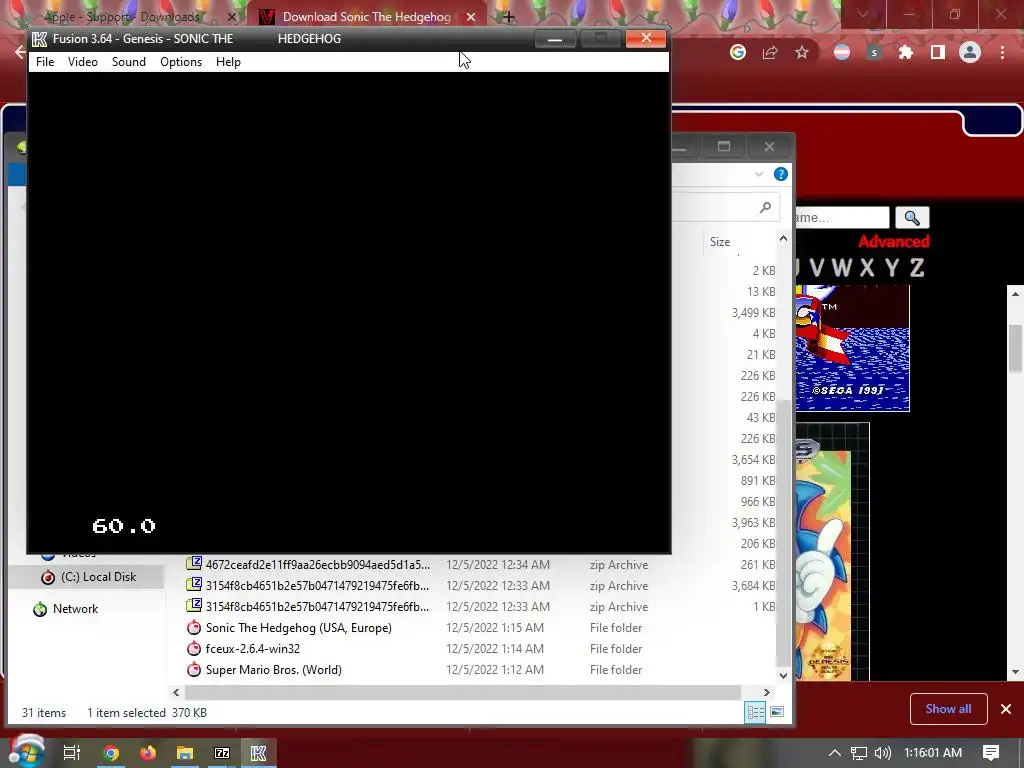
Task: Select letter V in alphabet index
Action: tap(816, 268)
